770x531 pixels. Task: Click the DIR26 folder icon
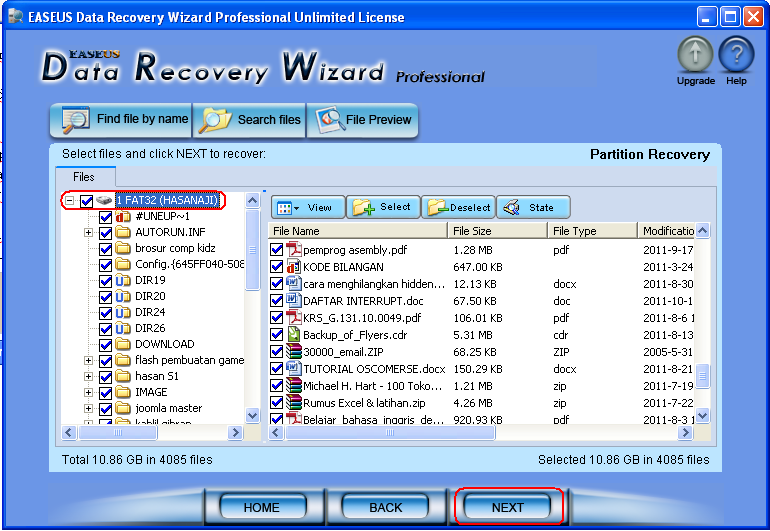click(123, 328)
